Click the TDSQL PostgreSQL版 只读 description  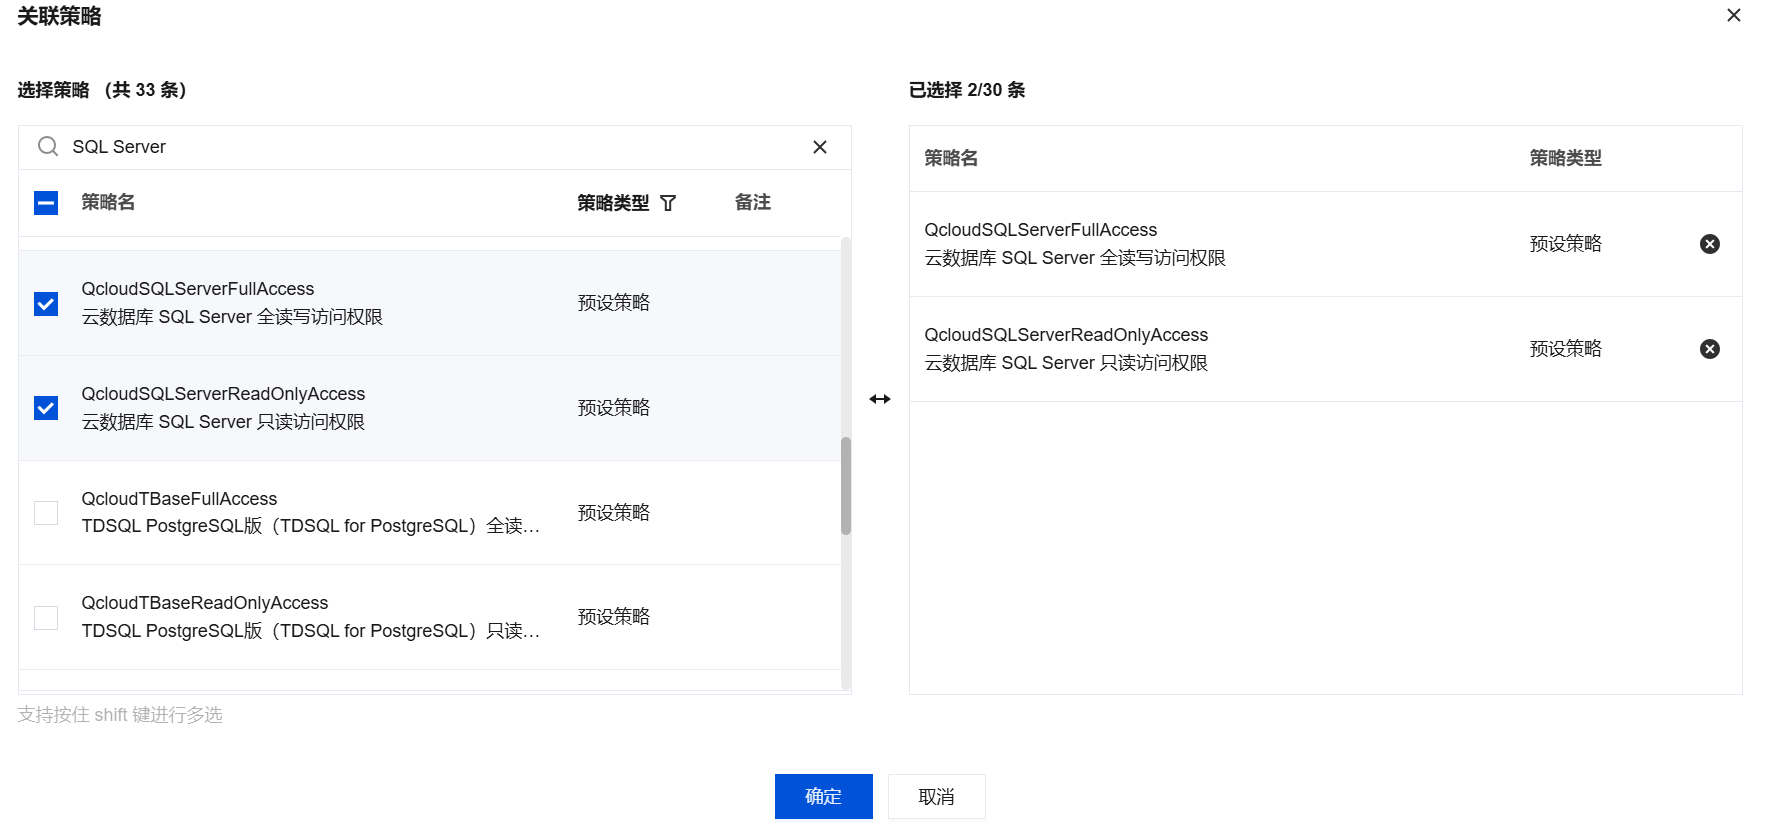pyautogui.click(x=311, y=631)
